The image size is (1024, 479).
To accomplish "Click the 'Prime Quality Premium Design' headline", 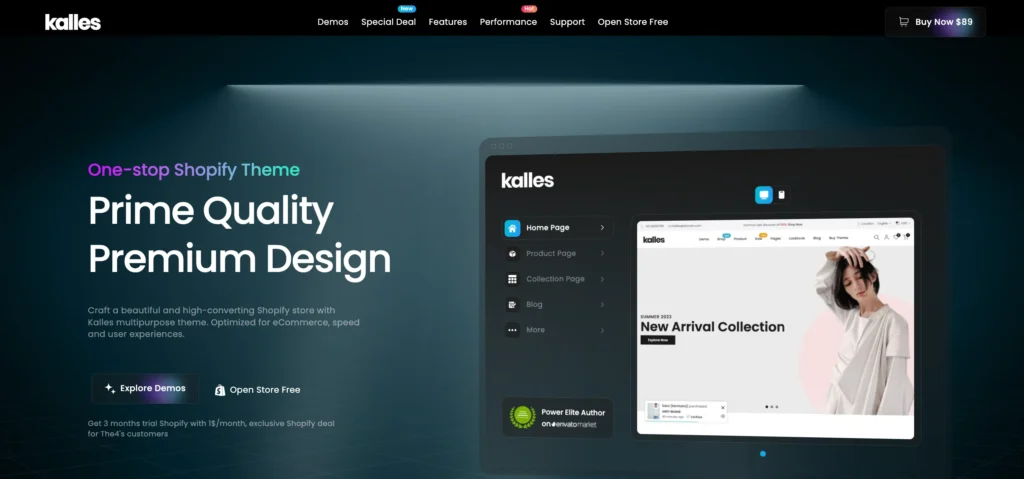I will (239, 235).
